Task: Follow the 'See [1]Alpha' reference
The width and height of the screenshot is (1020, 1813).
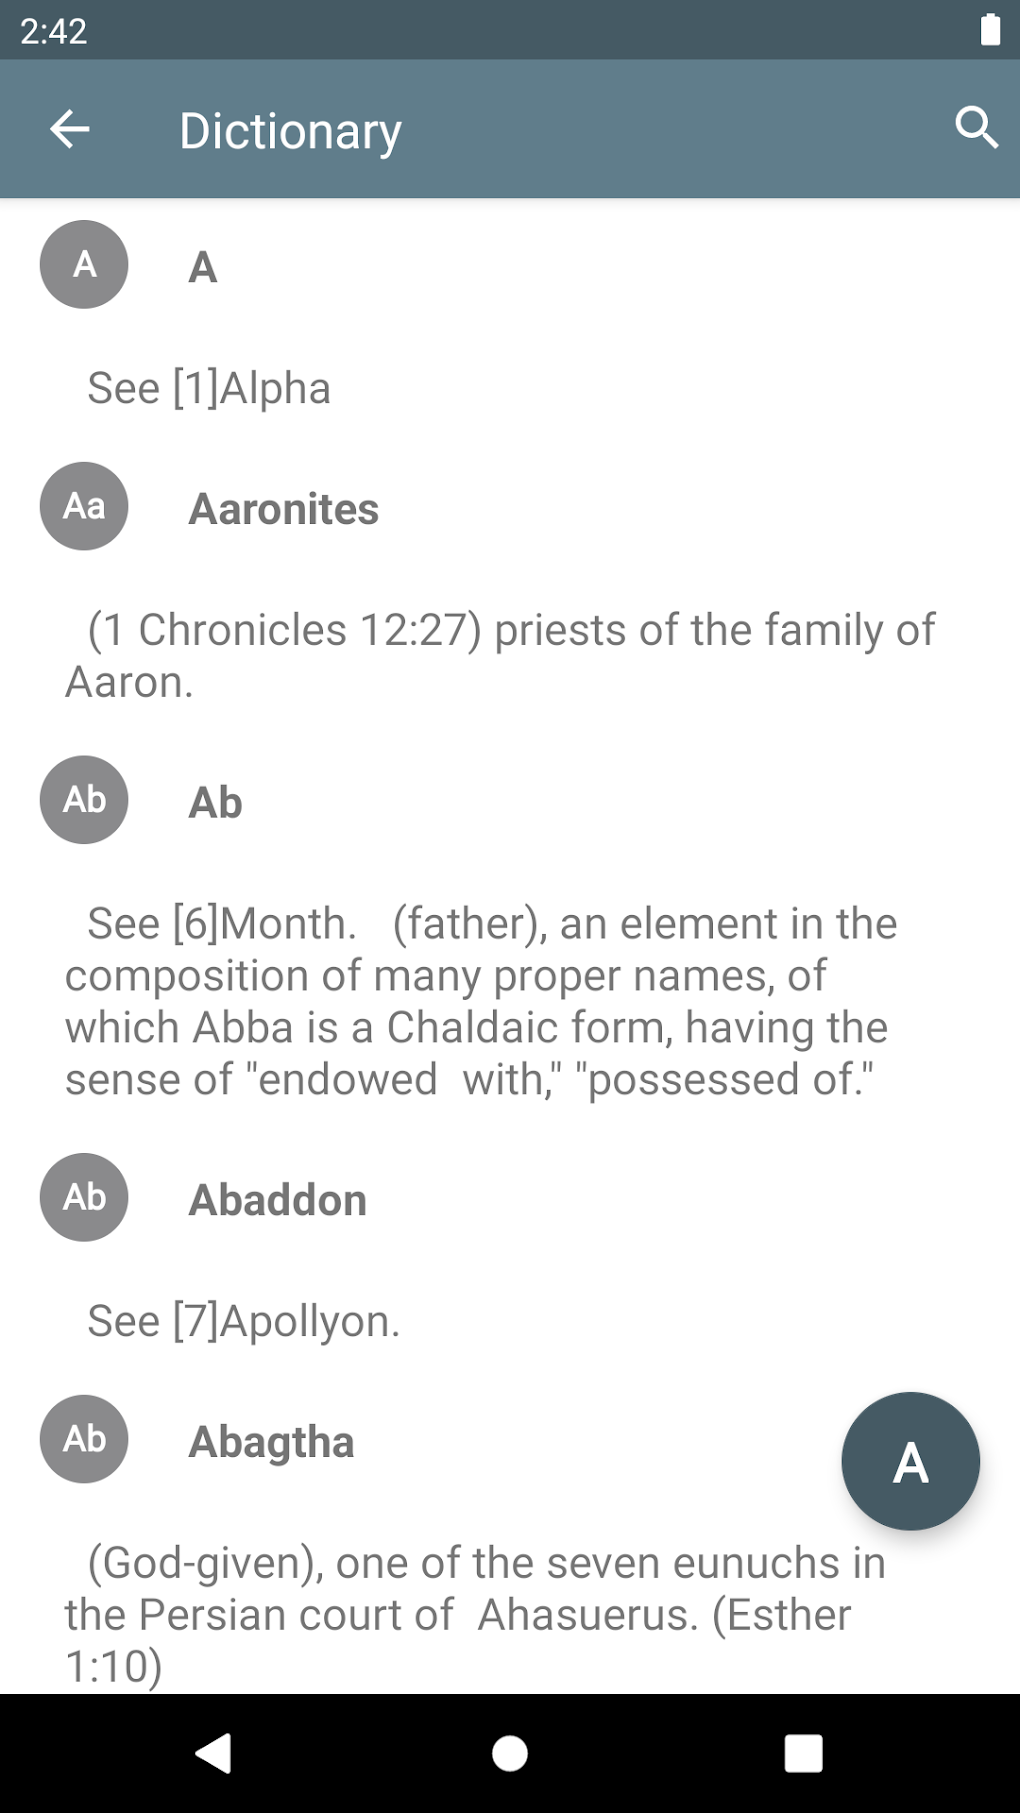Action: click(209, 388)
